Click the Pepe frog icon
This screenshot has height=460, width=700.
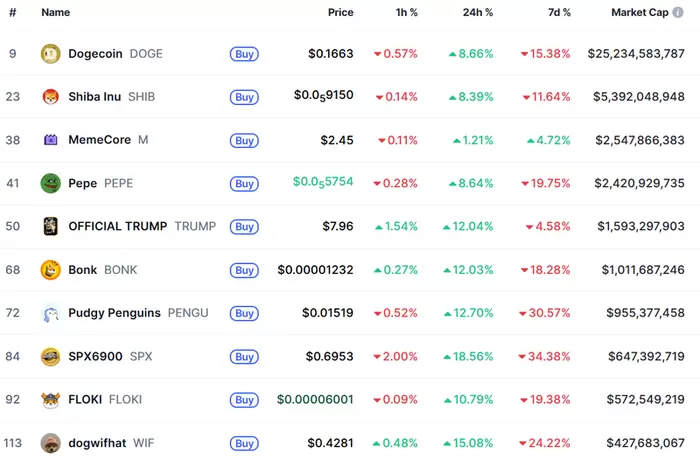coord(50,183)
